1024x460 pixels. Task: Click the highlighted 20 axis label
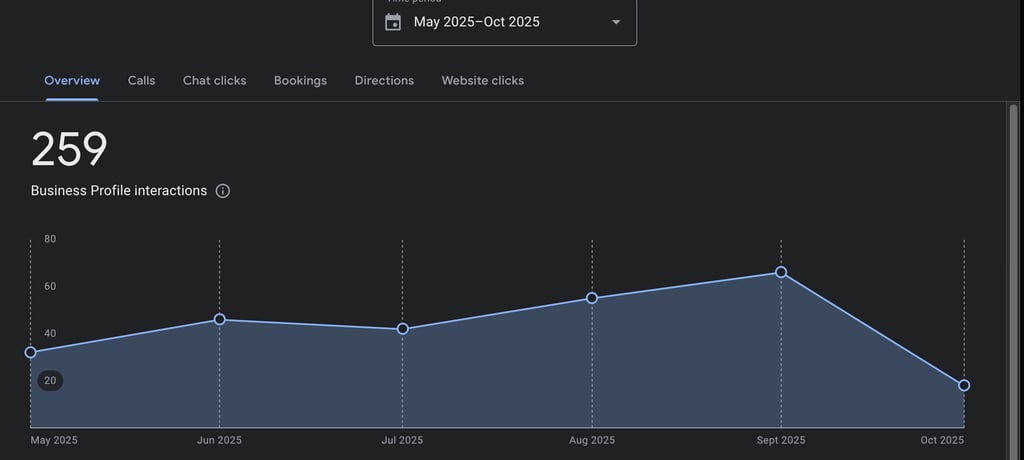pyautogui.click(x=50, y=380)
